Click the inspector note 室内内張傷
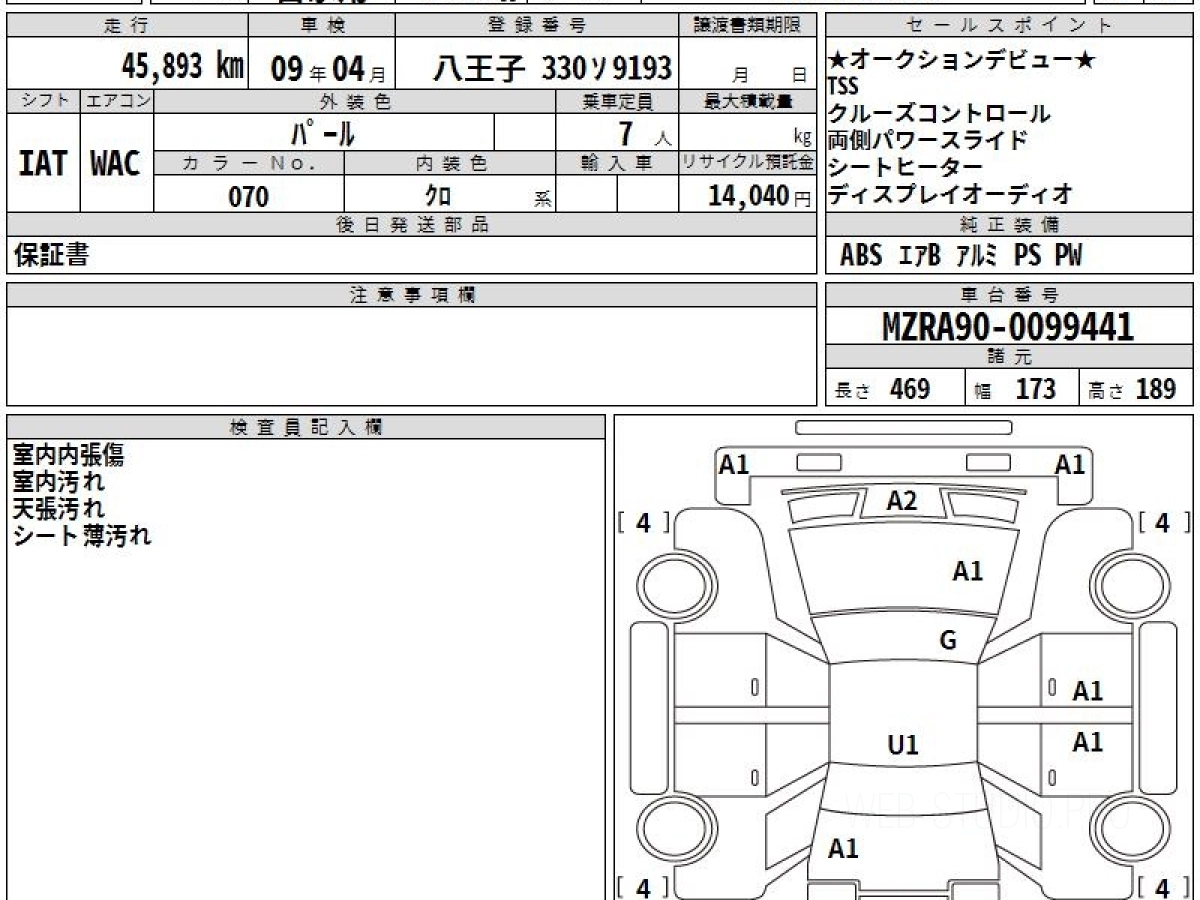The width and height of the screenshot is (1200, 900). [x=69, y=456]
